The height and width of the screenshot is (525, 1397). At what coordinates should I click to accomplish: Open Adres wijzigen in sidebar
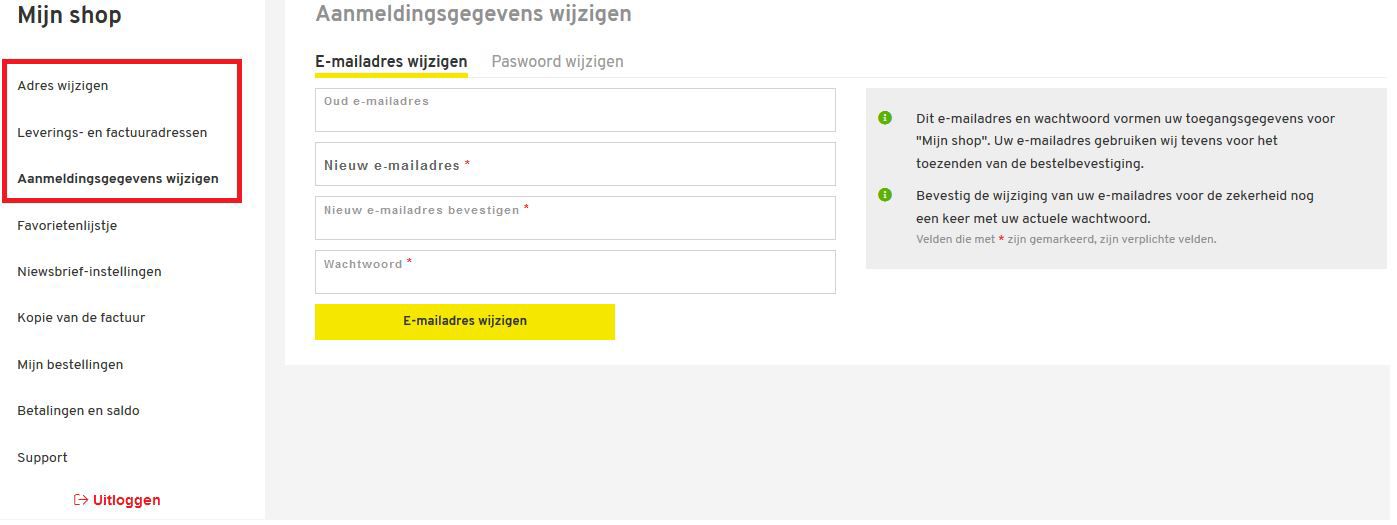[63, 86]
